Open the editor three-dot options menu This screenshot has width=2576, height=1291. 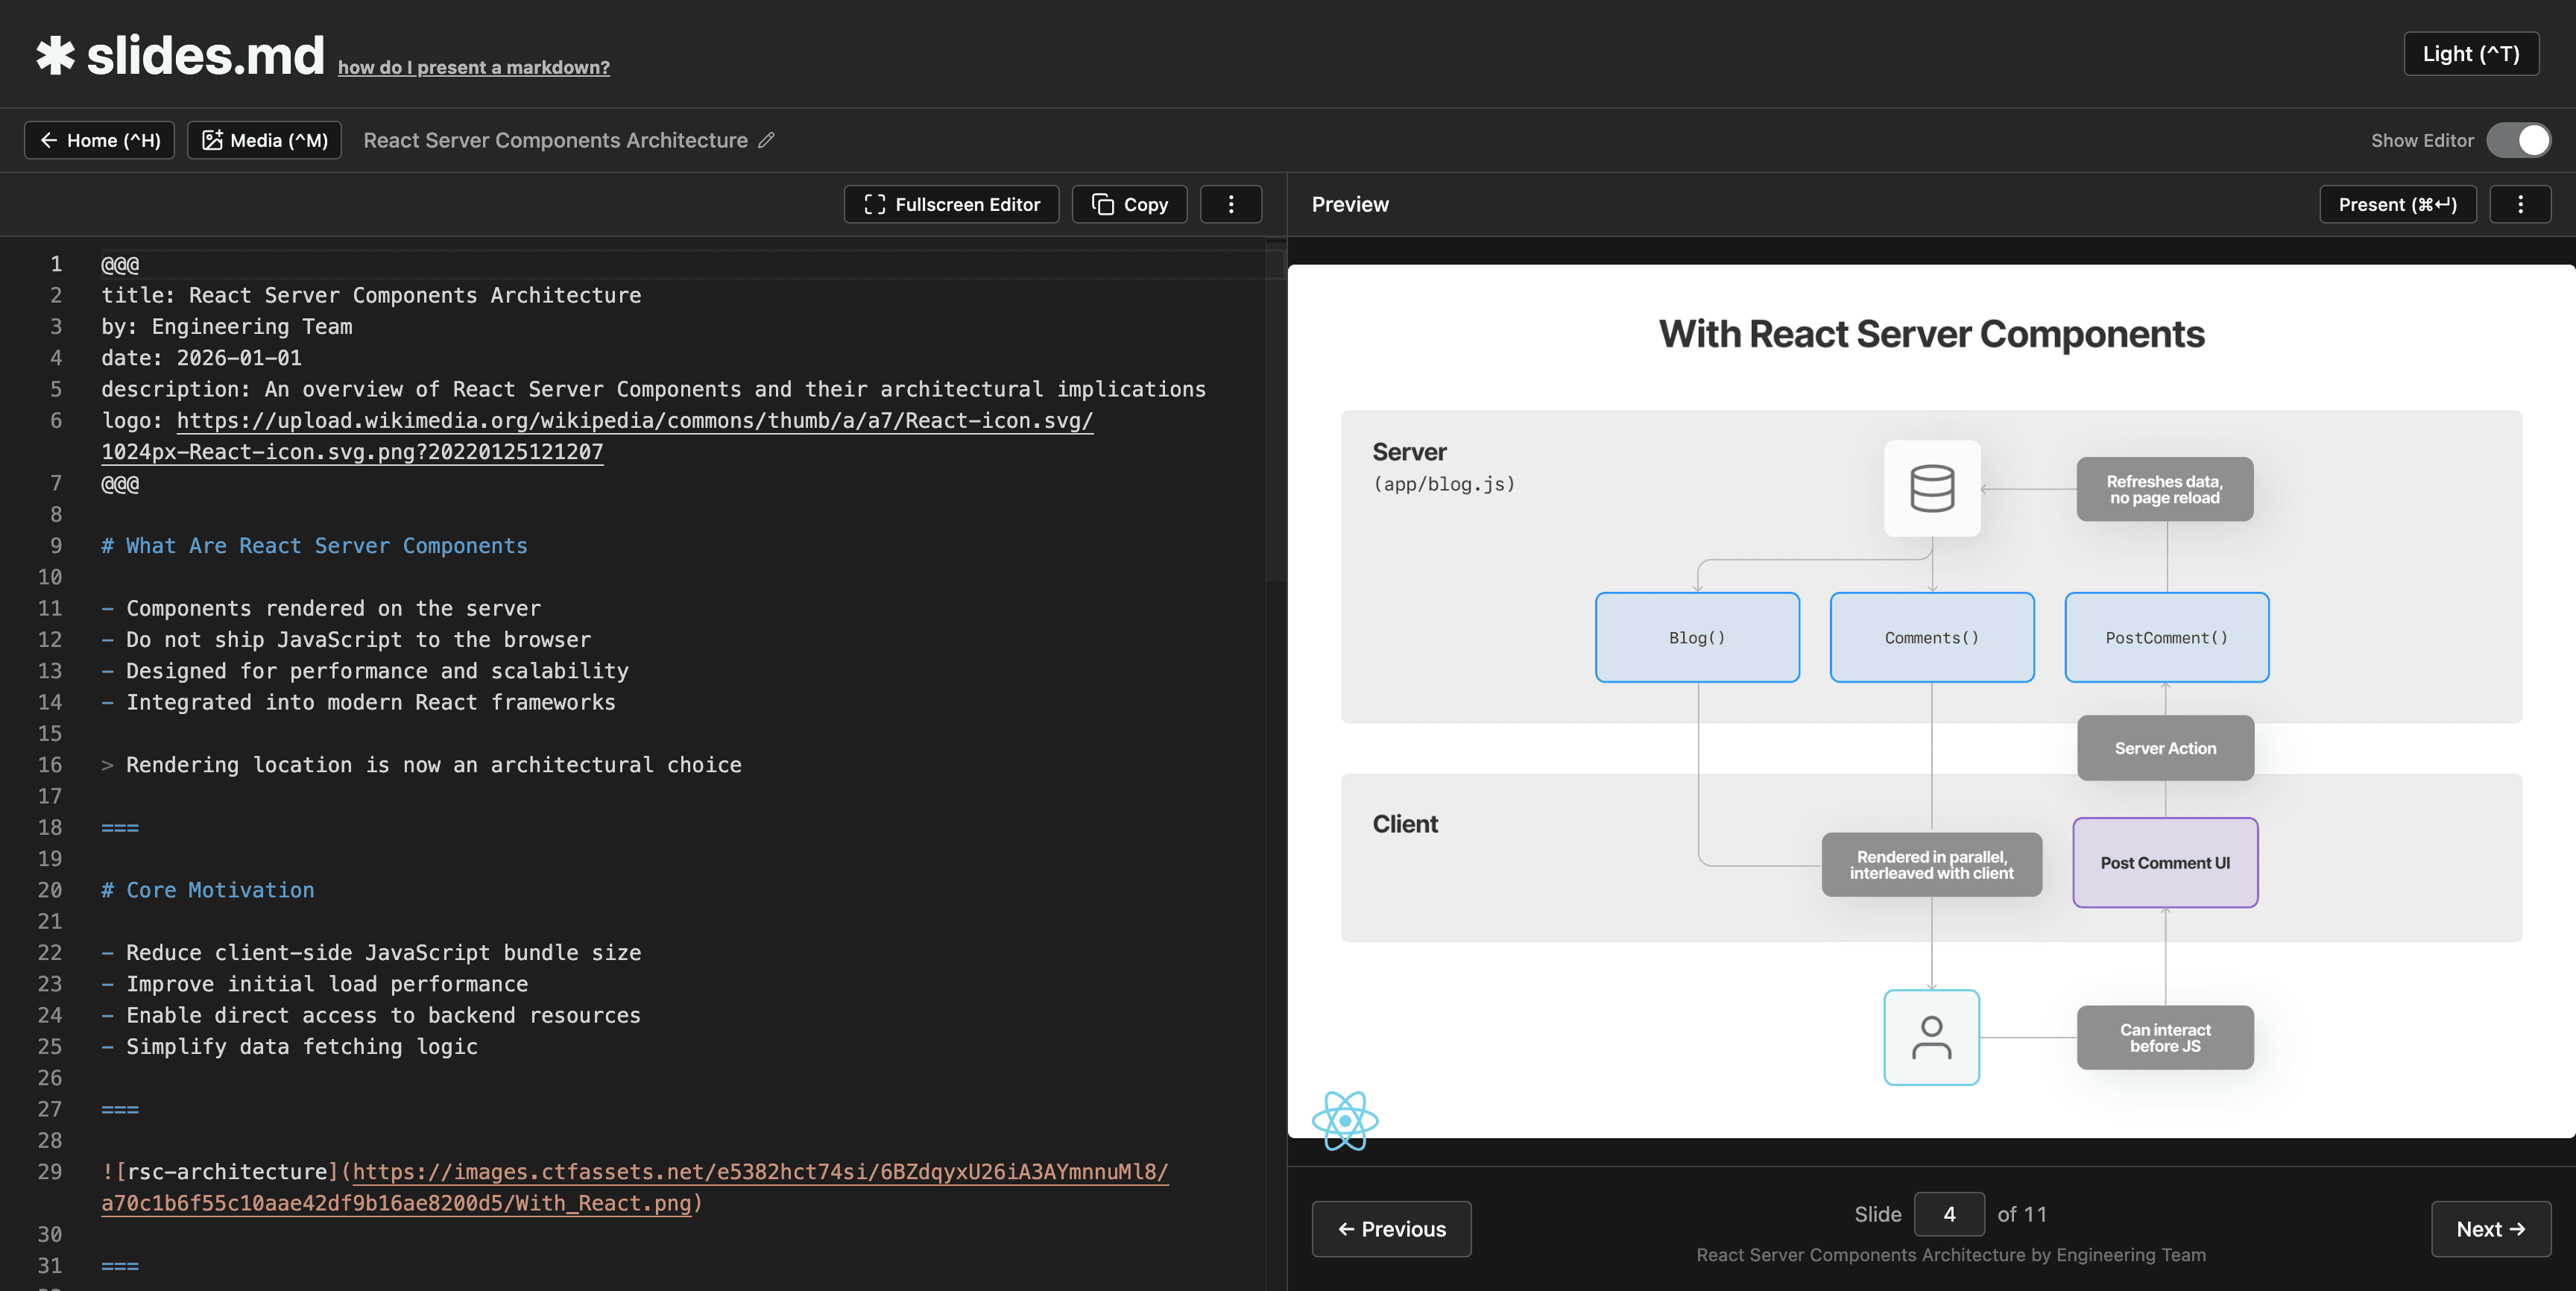click(1230, 204)
